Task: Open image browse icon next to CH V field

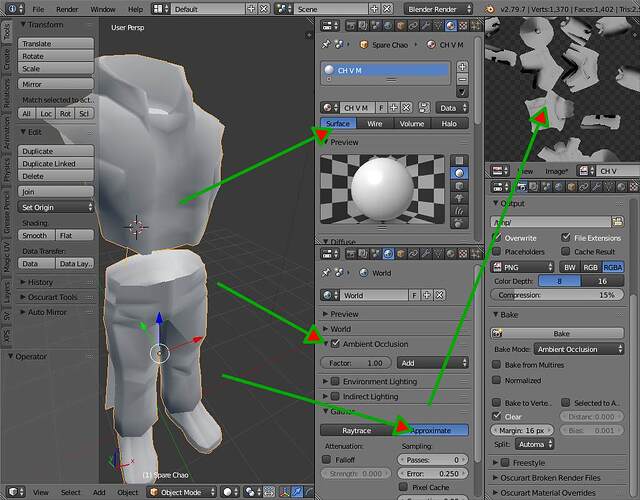Action: point(586,171)
